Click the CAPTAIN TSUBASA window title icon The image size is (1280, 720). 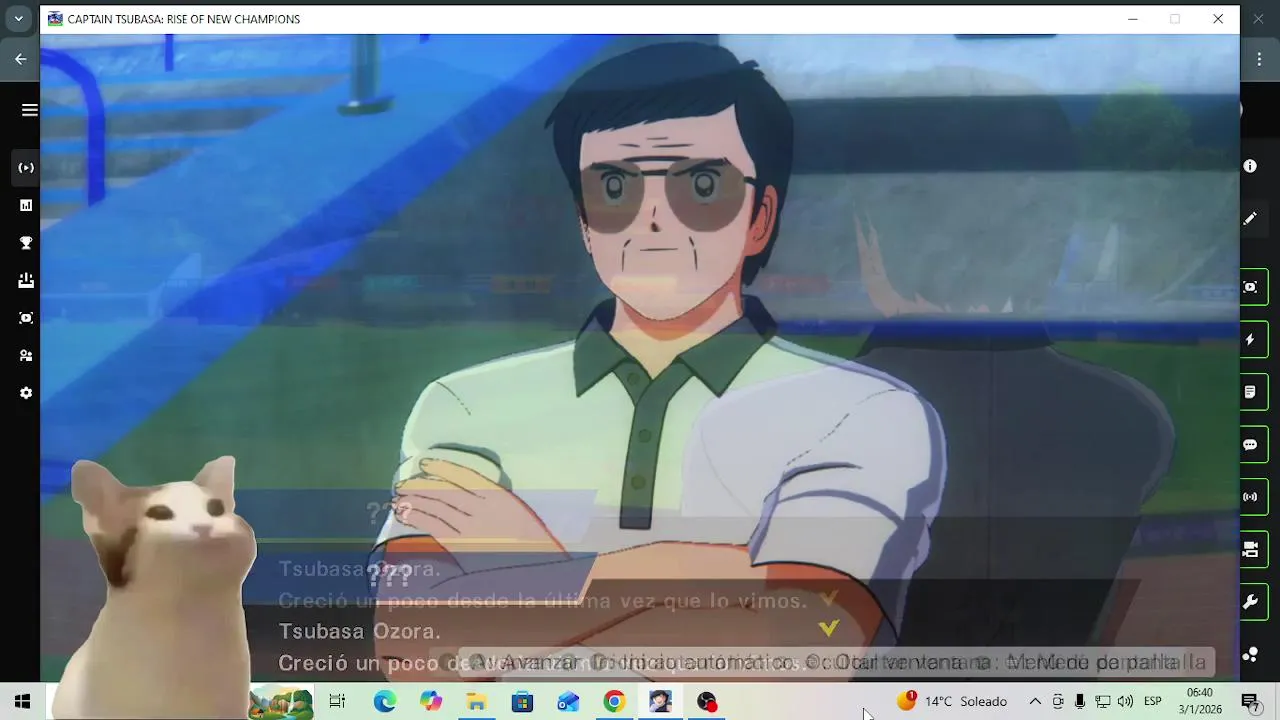(x=55, y=19)
